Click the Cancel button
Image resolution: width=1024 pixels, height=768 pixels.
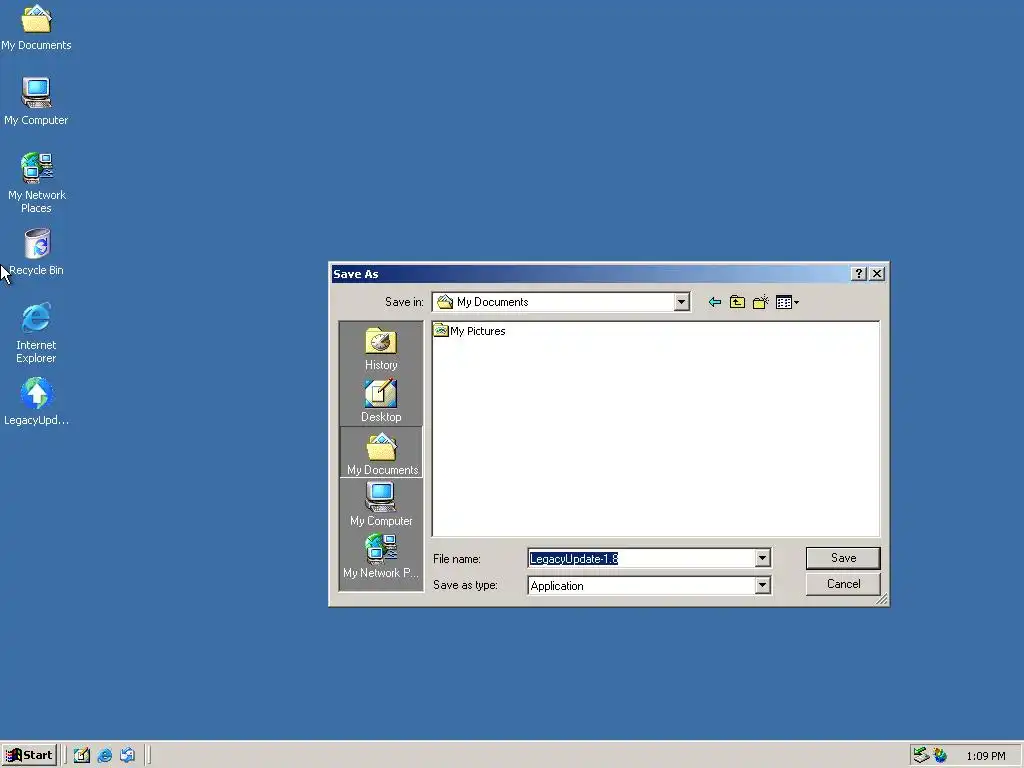[843, 584]
